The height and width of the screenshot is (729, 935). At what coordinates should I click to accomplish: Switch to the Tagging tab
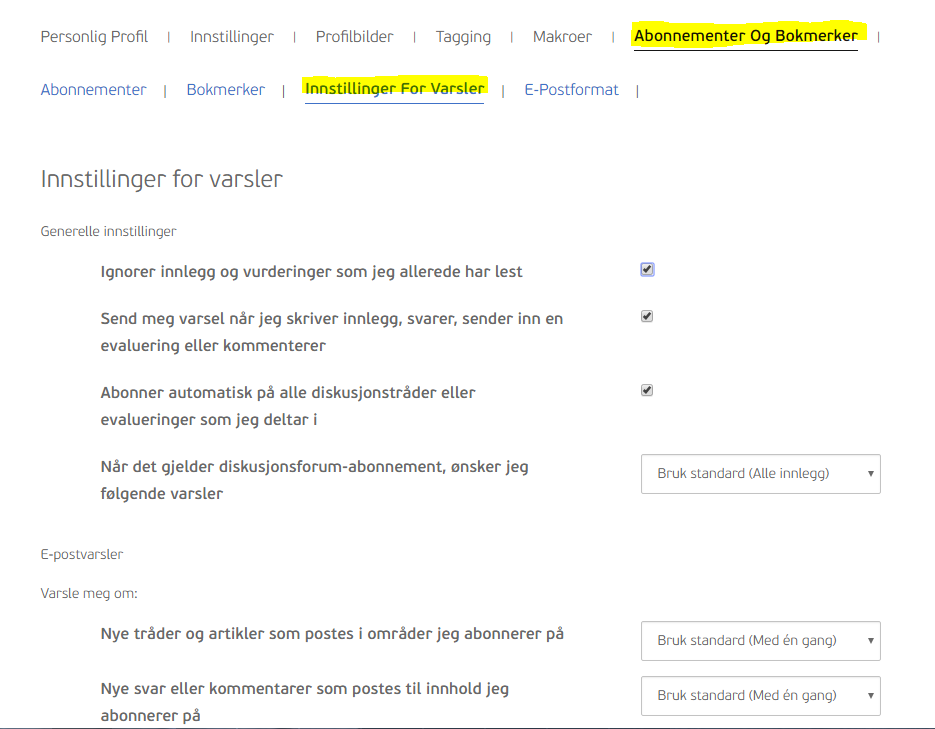(x=463, y=37)
